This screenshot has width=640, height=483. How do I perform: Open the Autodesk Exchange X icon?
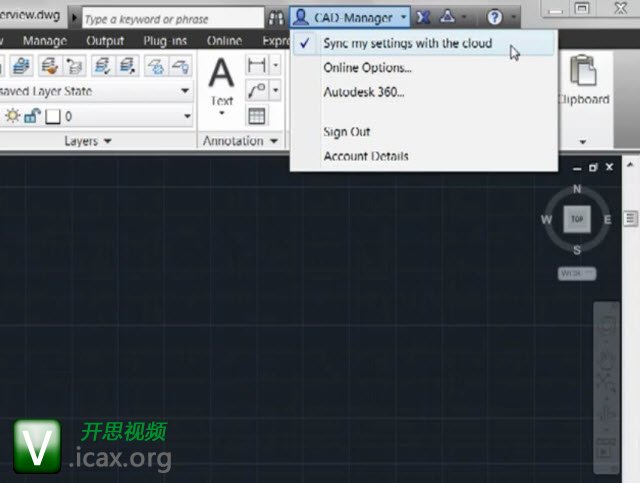click(x=423, y=17)
